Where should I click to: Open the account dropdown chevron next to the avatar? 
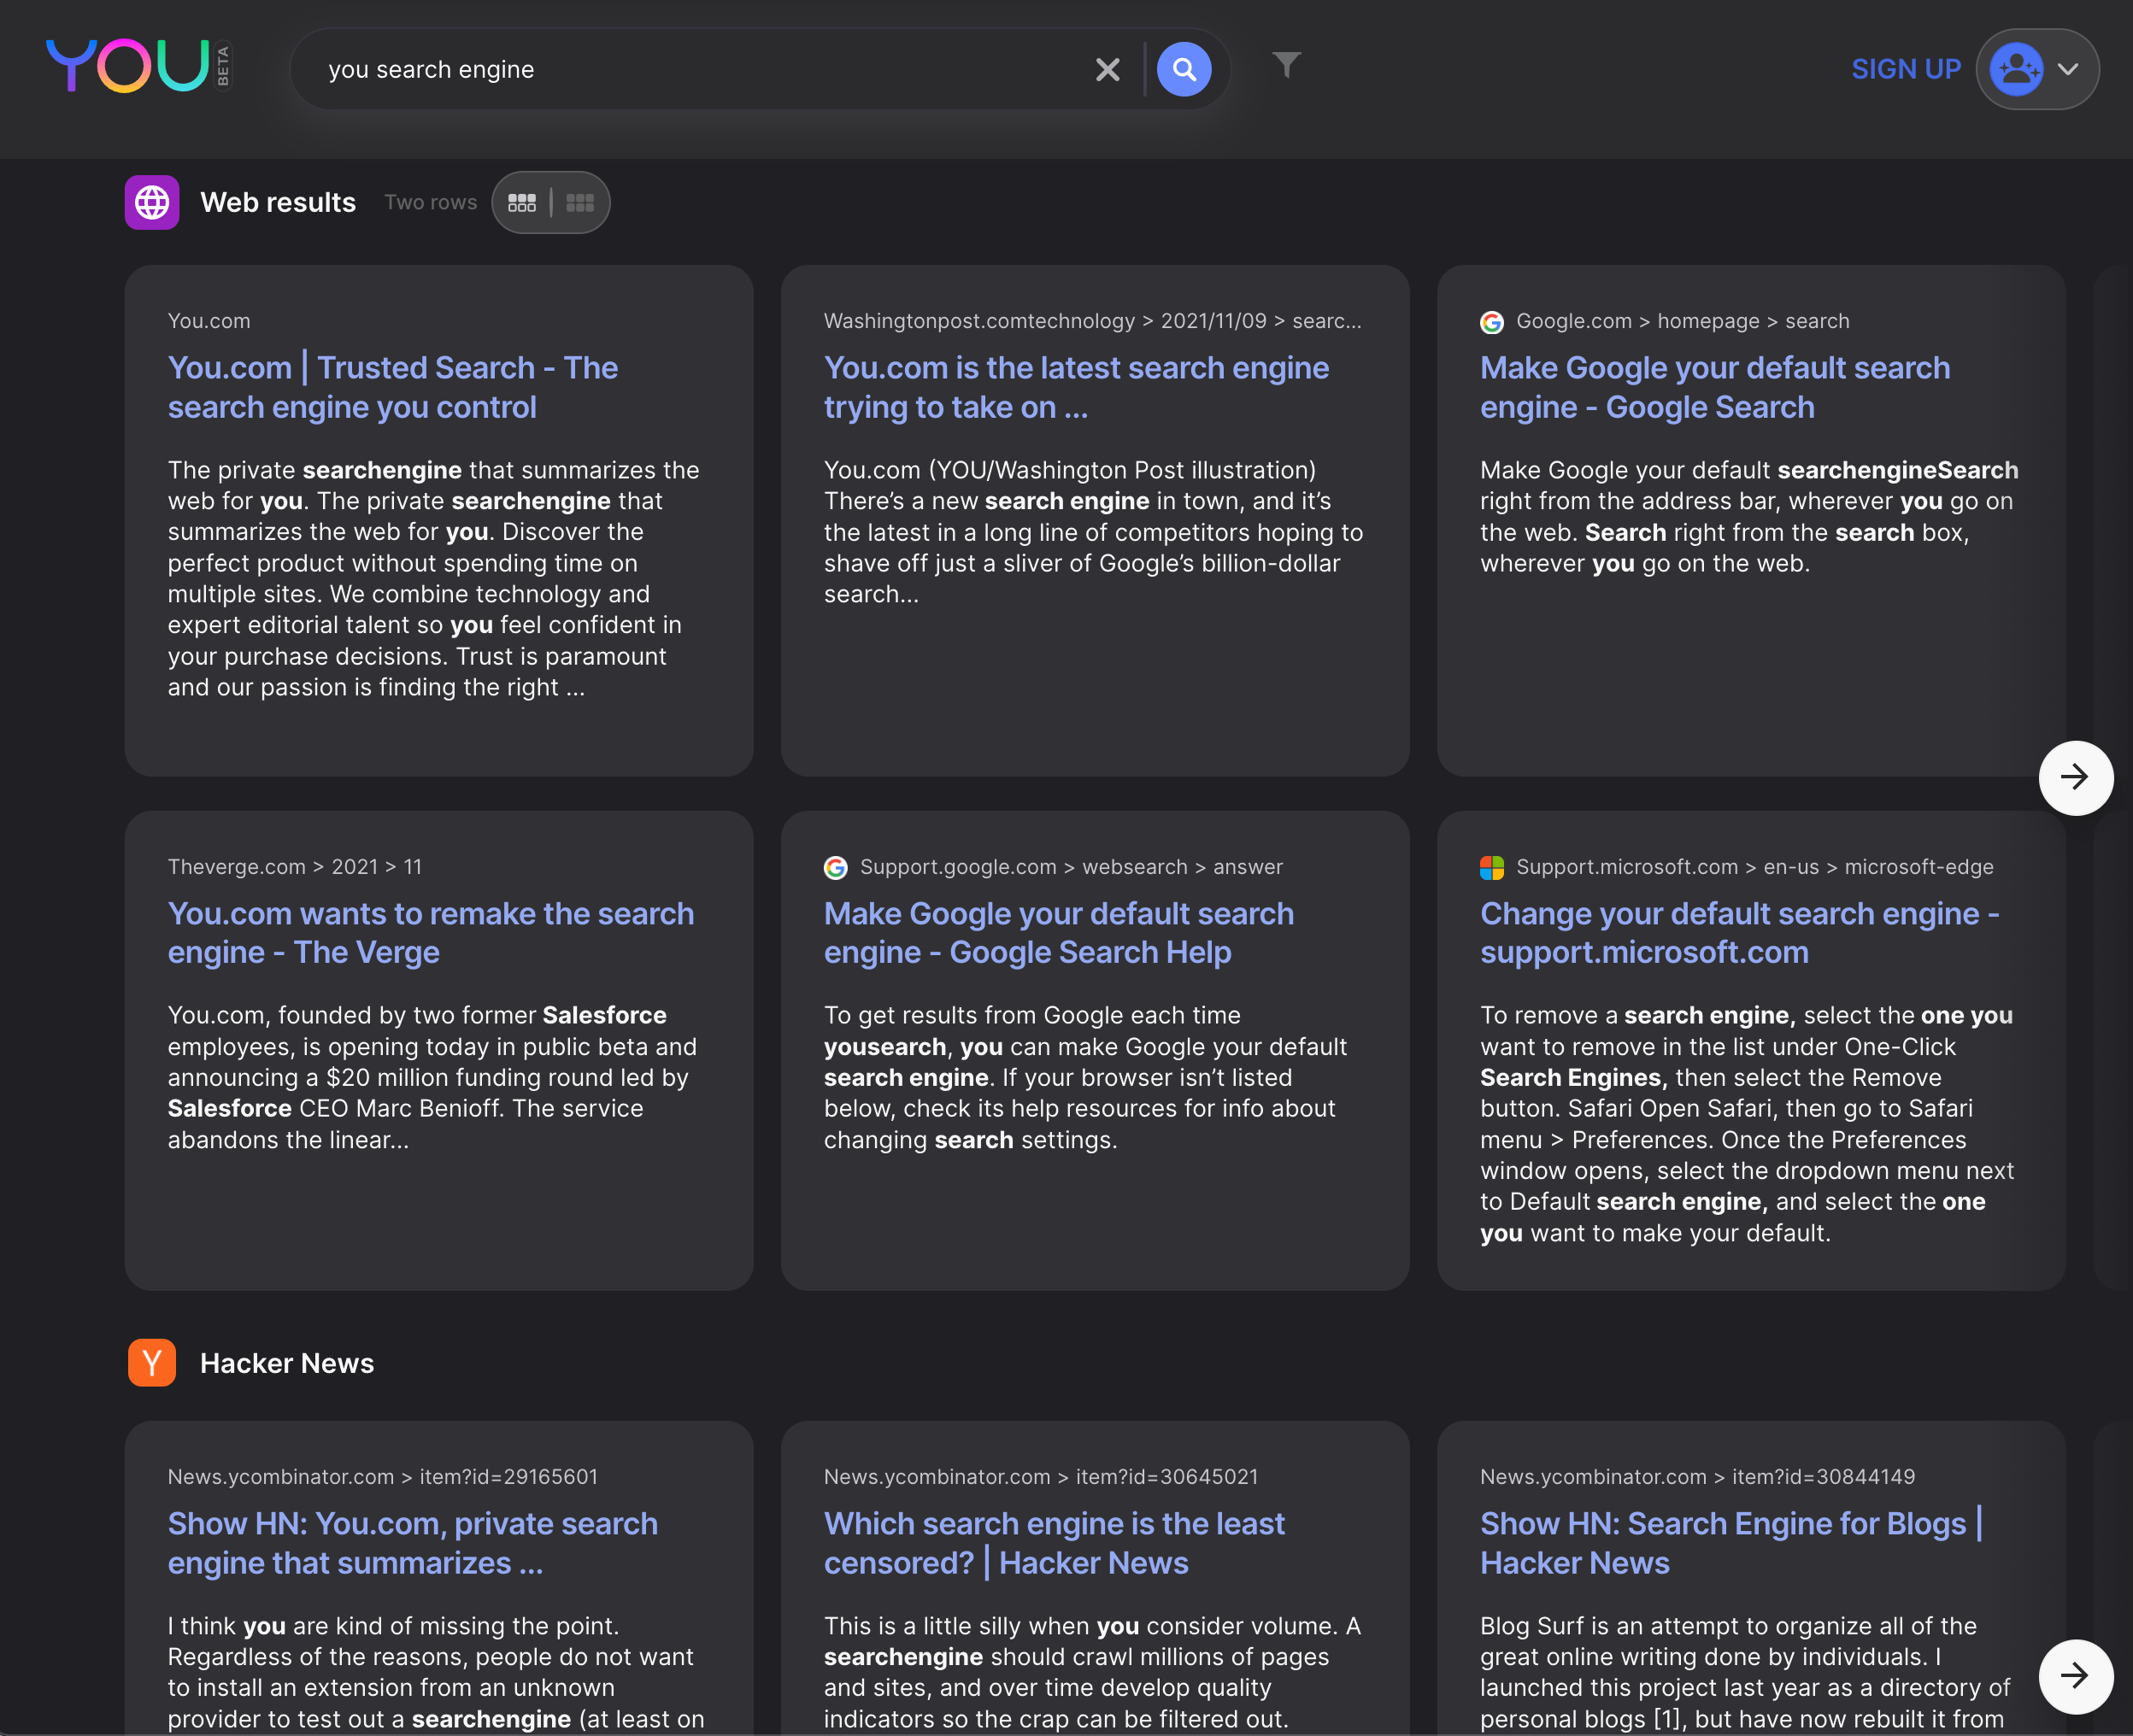pos(2069,70)
